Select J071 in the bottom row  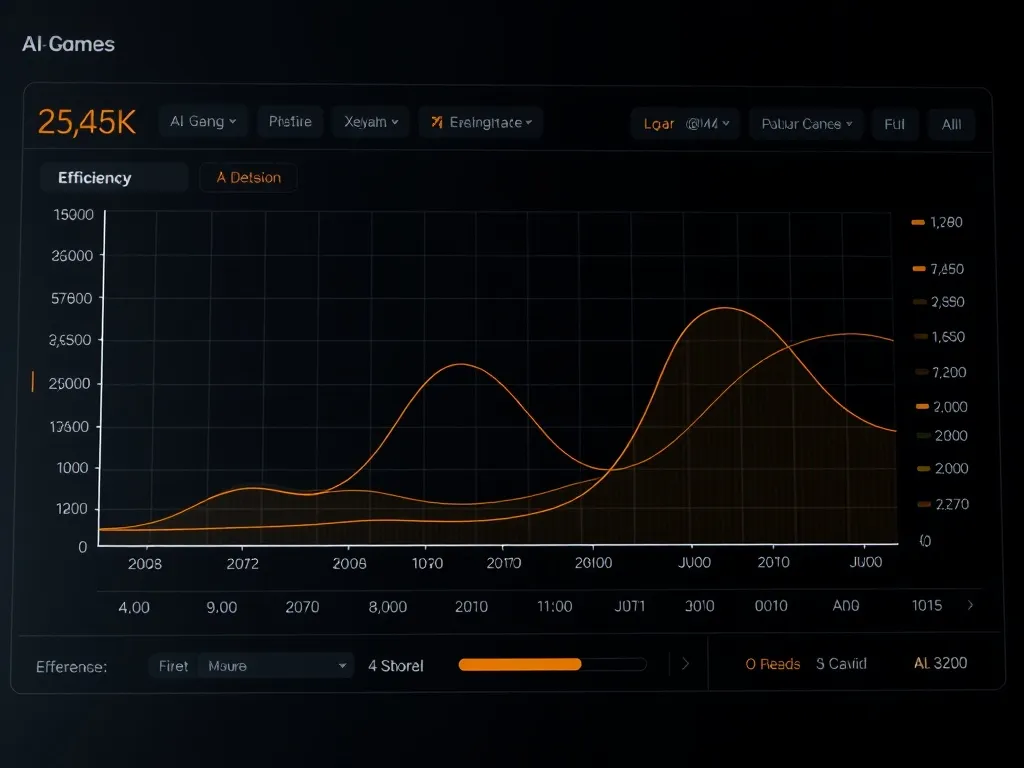pos(630,606)
